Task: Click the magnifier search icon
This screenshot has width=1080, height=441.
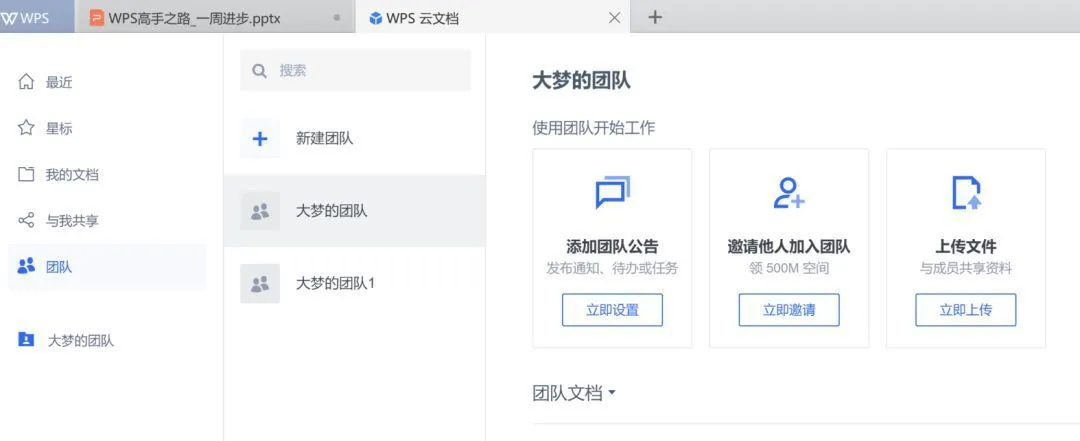Action: point(260,70)
